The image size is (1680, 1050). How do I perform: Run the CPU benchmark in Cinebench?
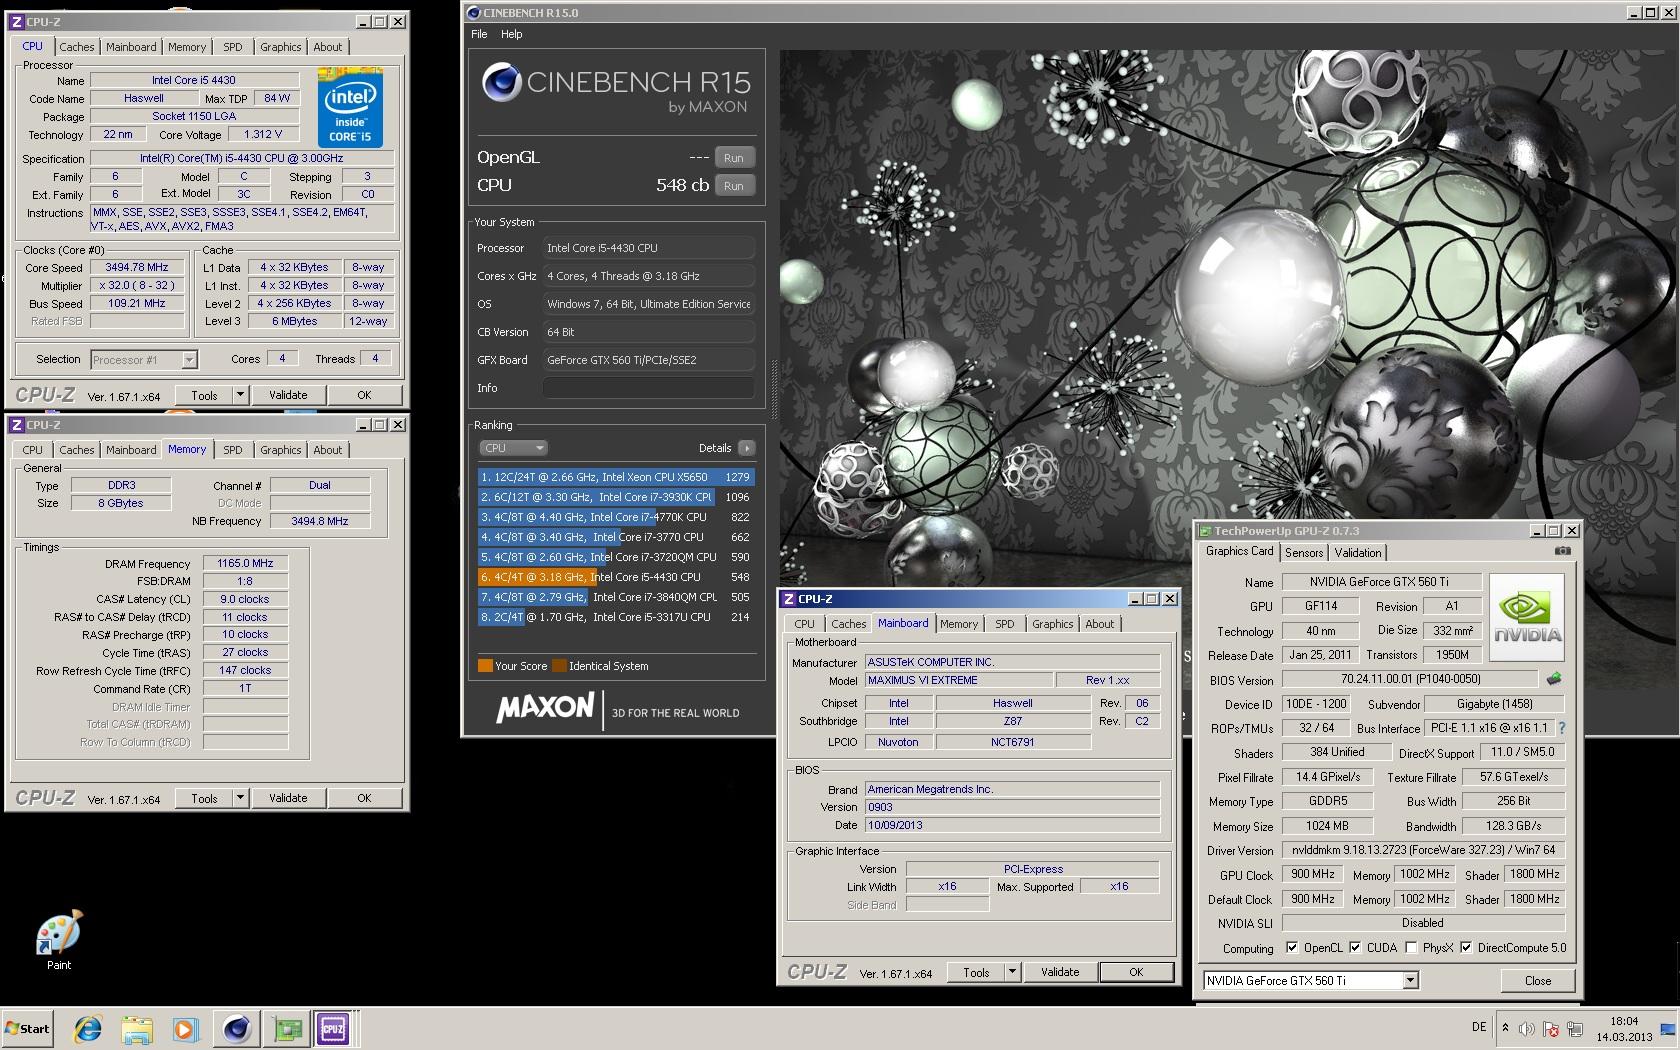click(734, 186)
